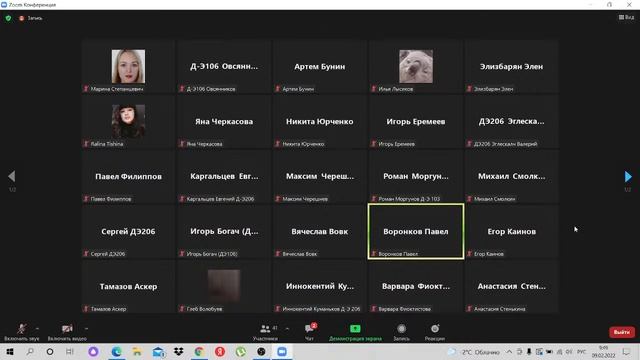Click name Яна Черкасова in tile
Screen dimensions: 640x360
(224, 122)
